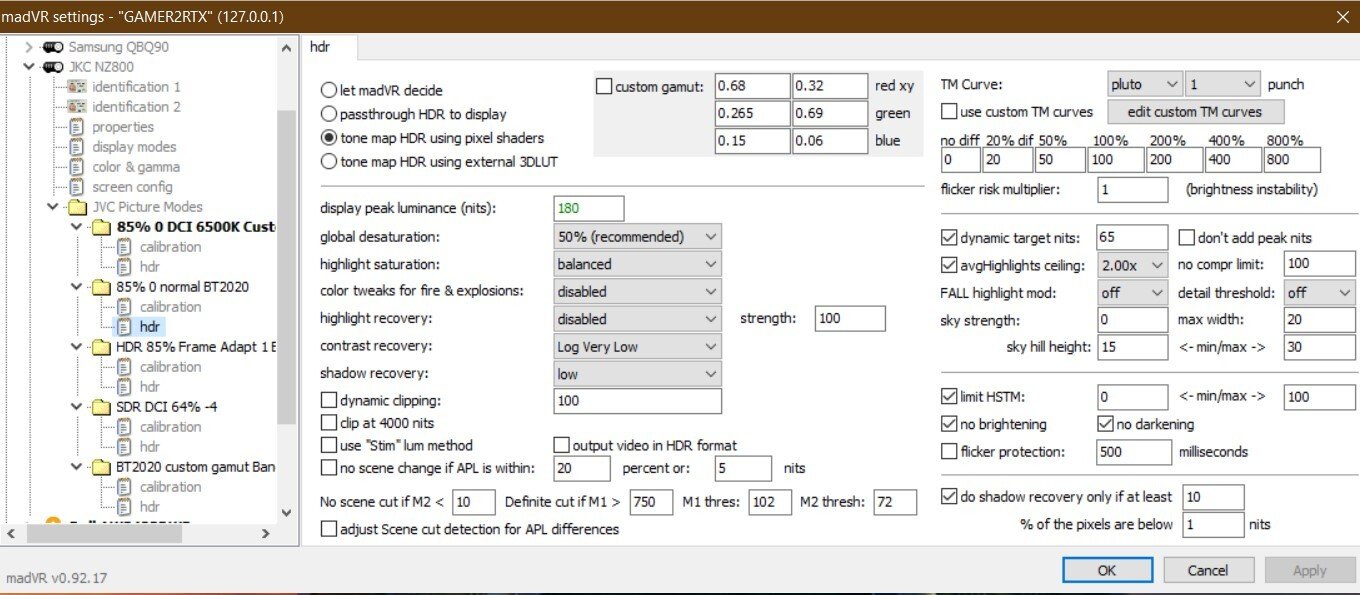Click the SDR DCI 64% -4 folder icon
The width and height of the screenshot is (1360, 595).
[x=101, y=407]
